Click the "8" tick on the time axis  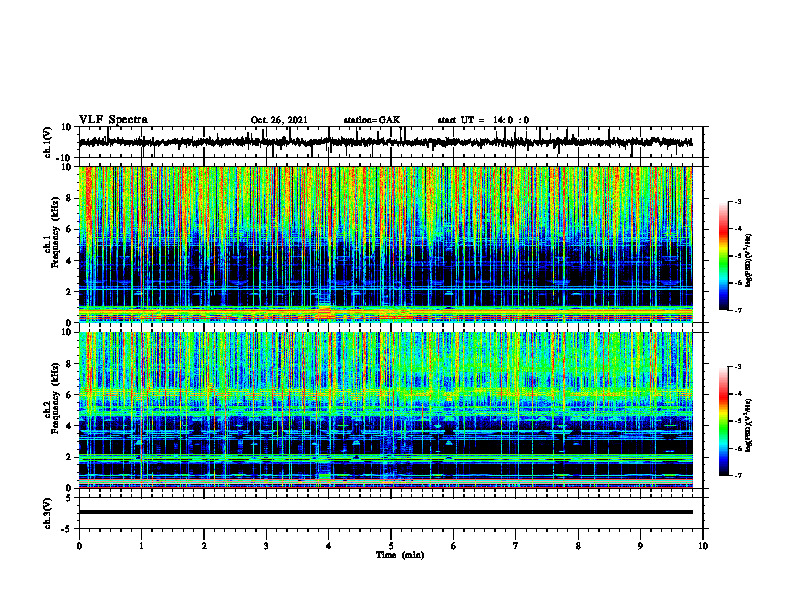click(x=578, y=546)
